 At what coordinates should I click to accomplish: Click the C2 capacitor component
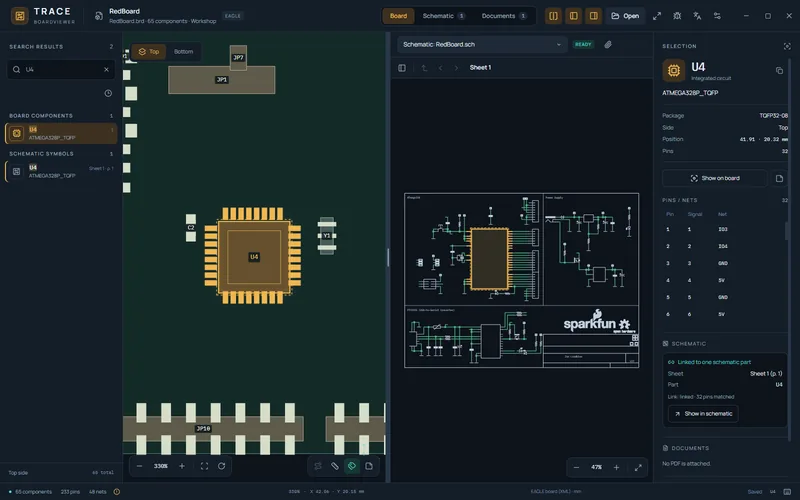191,228
